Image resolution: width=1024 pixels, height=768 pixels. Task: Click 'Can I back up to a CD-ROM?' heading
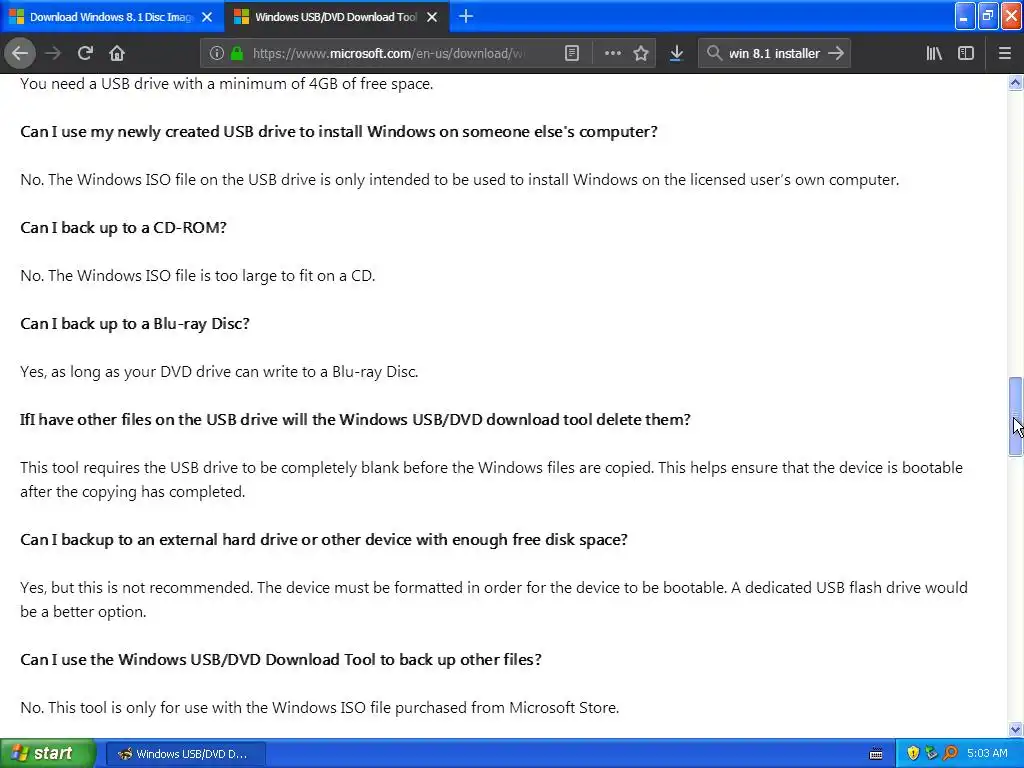coord(123,227)
